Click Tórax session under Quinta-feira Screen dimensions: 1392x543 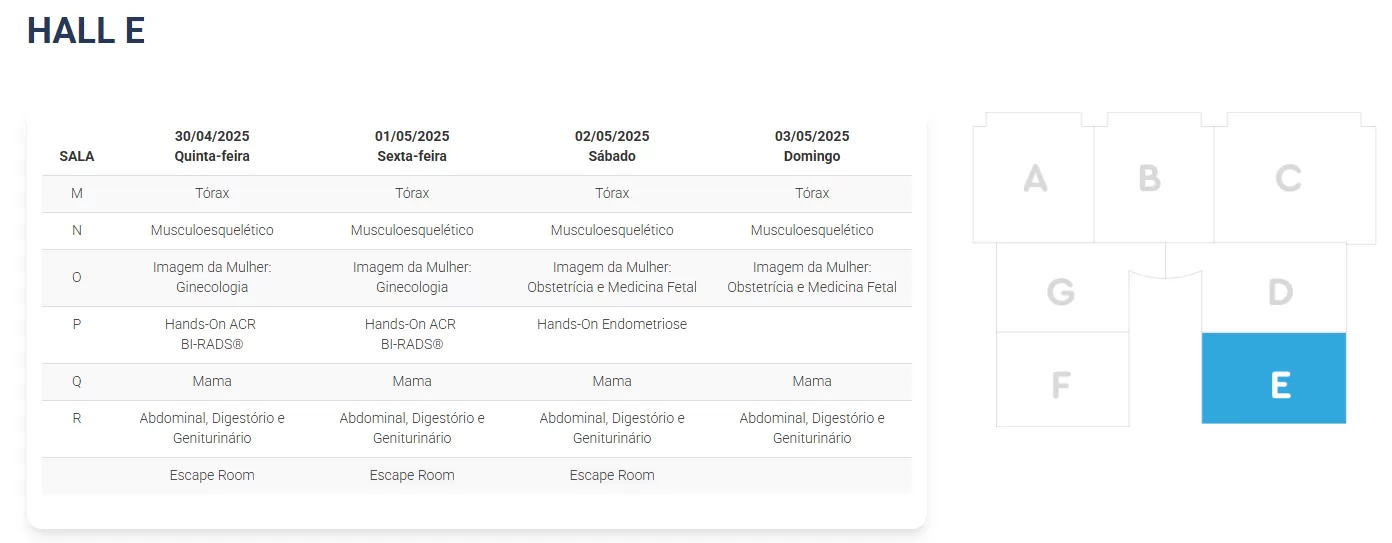tap(212, 193)
